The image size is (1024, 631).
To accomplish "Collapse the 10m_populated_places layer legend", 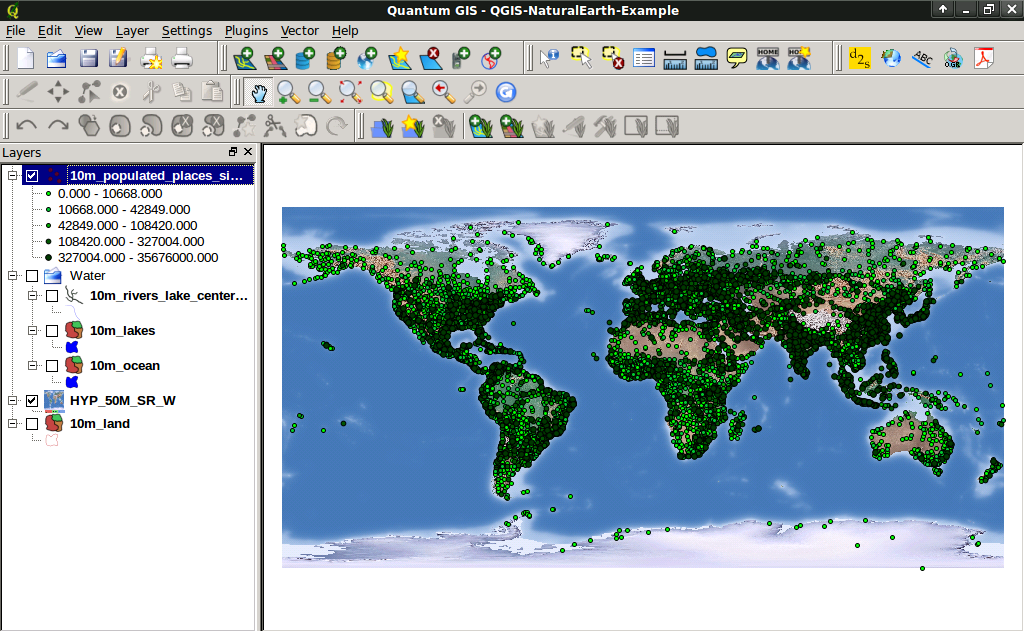I will 13,176.
